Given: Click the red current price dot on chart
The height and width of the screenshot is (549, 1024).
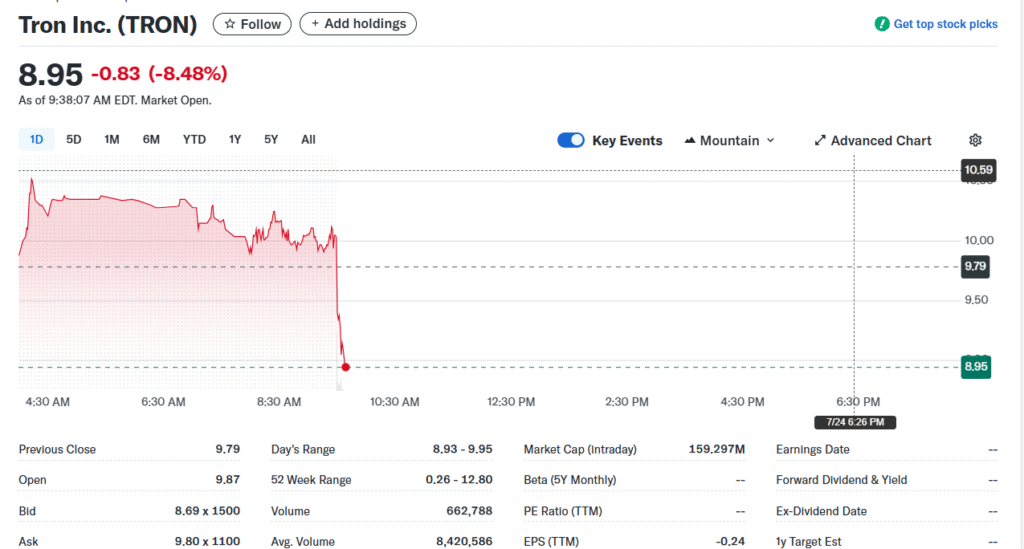Looking at the screenshot, I should coord(345,367).
